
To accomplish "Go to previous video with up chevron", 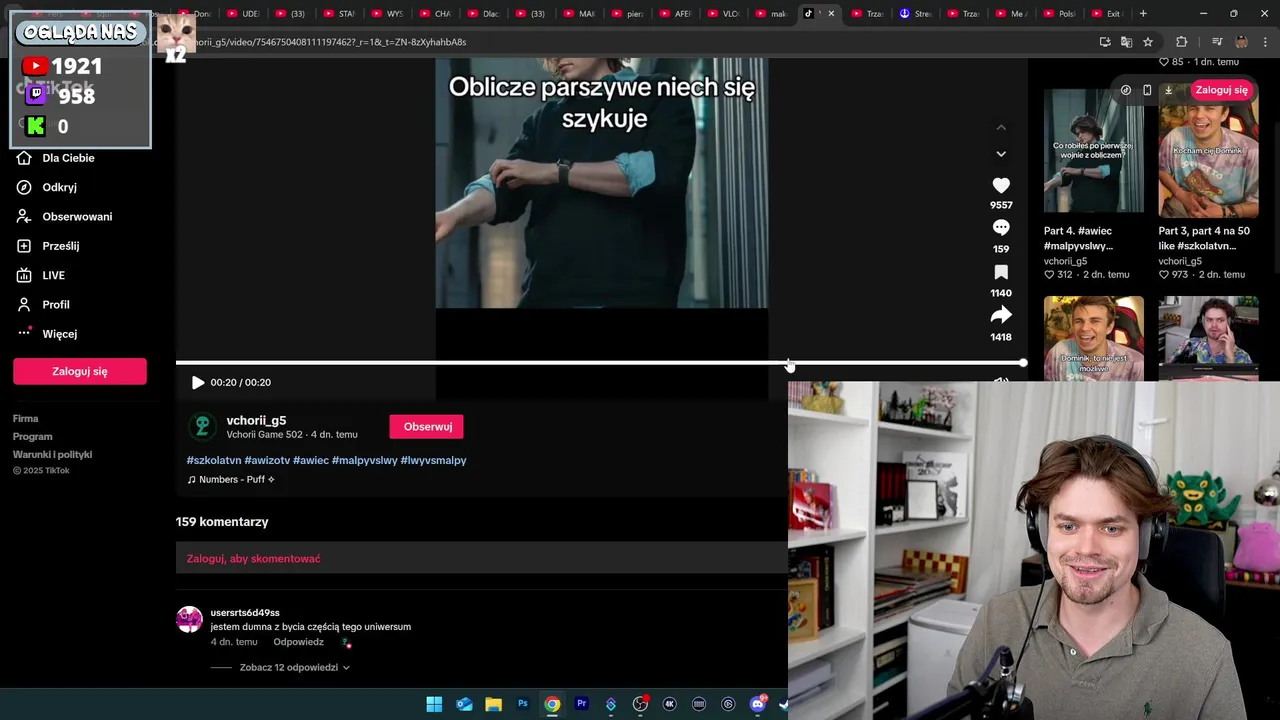I will pyautogui.click(x=1001, y=127).
